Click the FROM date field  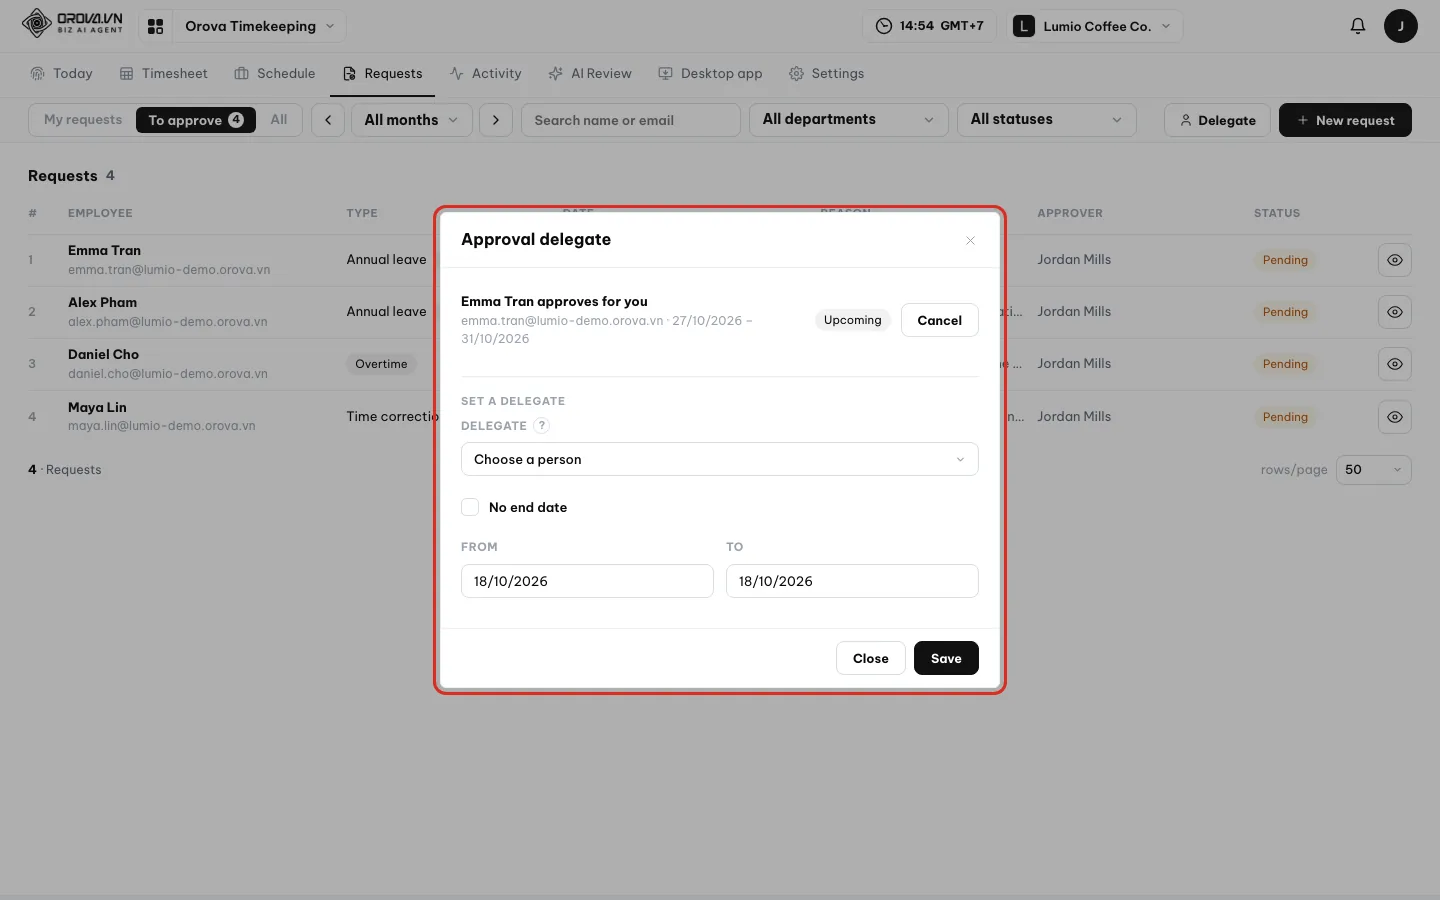pos(587,581)
